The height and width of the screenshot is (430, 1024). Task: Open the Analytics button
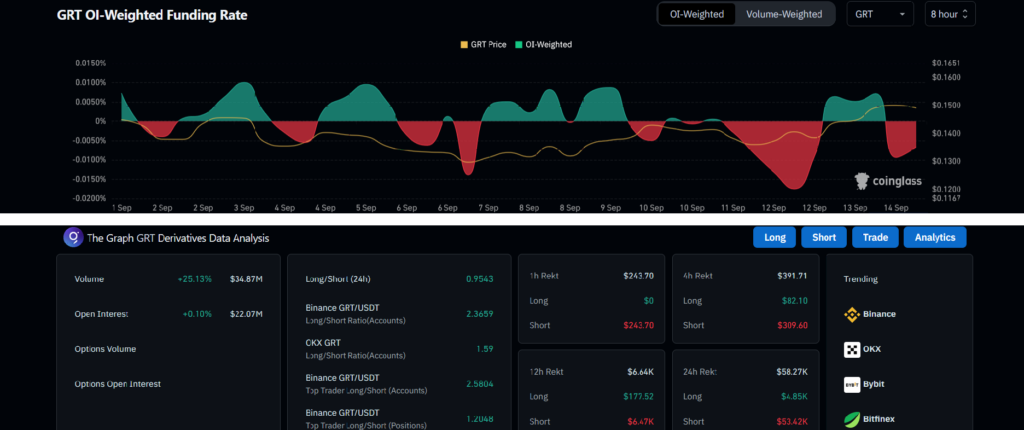tap(935, 237)
